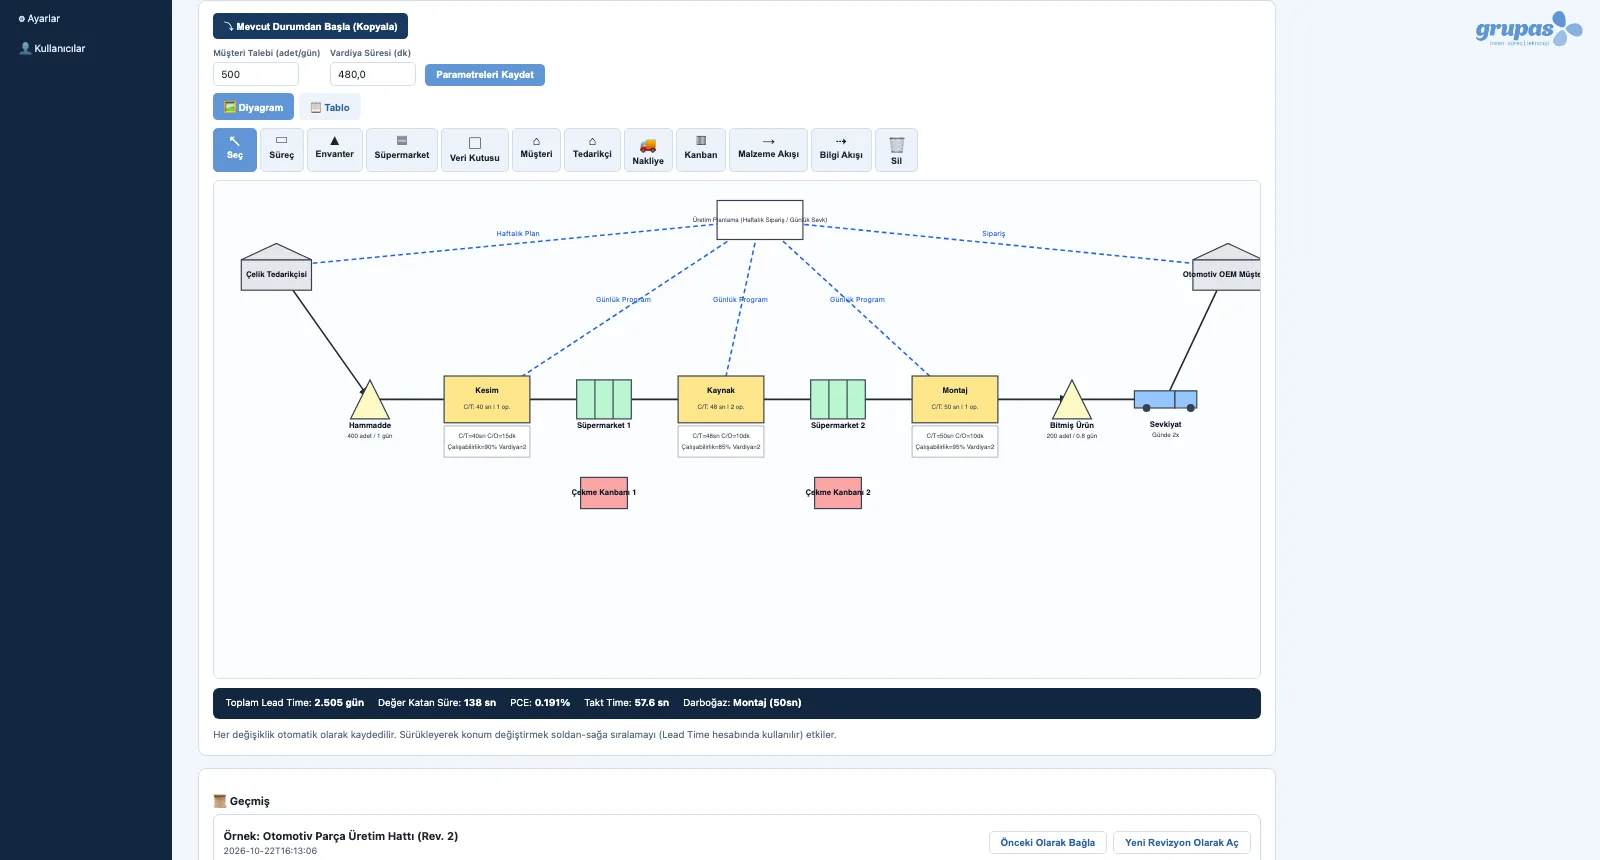The image size is (1600, 860).
Task: Click the Sipariş flow label
Action: point(994,234)
